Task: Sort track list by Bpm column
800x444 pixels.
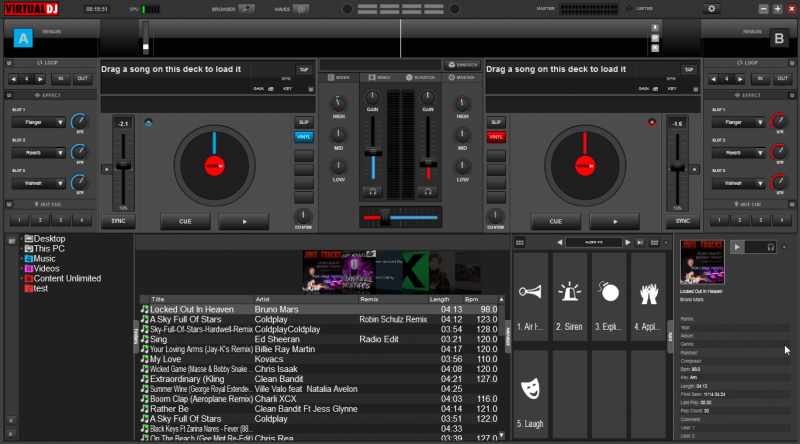Action: point(480,300)
